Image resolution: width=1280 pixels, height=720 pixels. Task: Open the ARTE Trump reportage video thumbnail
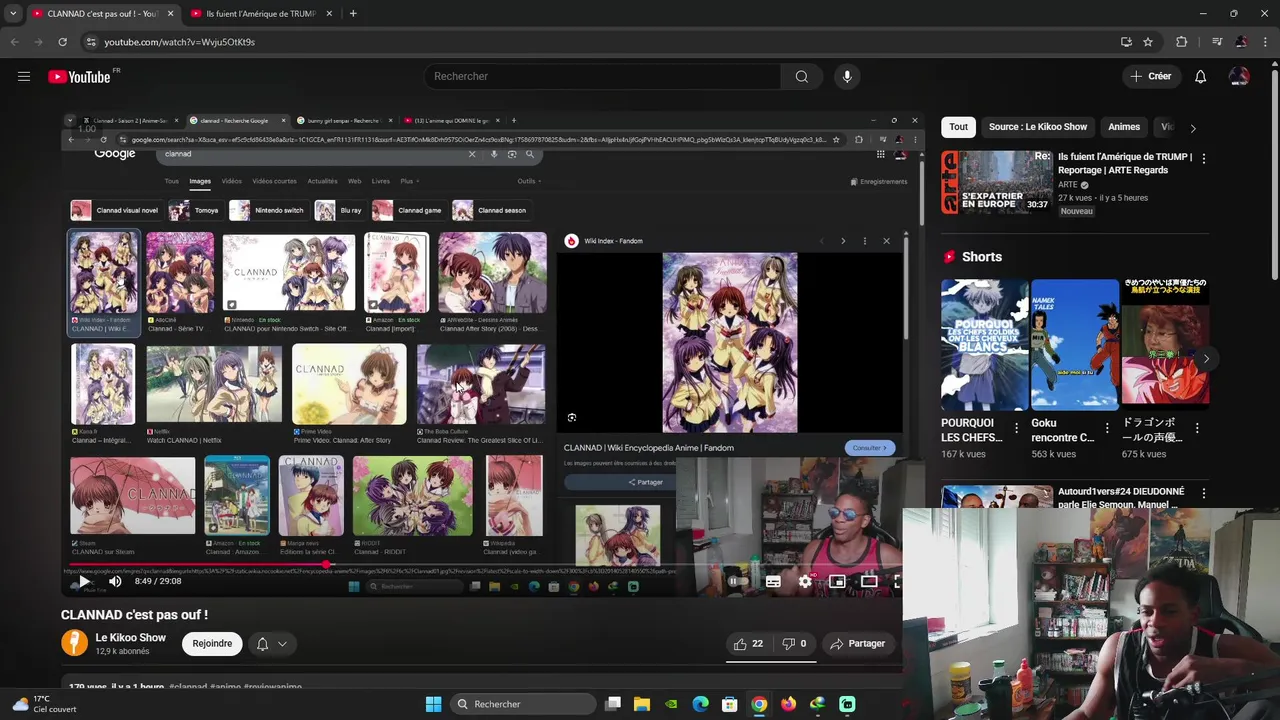[x=997, y=182]
